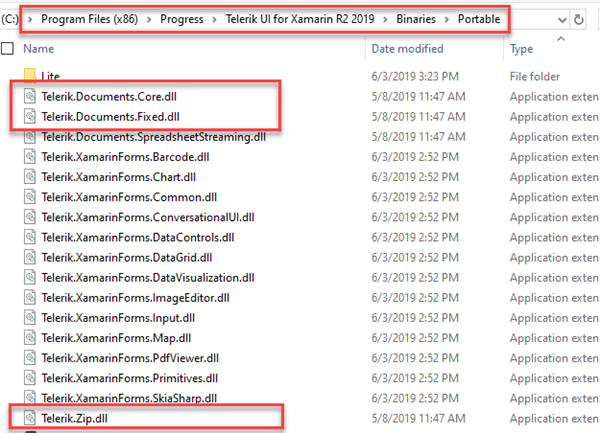The image size is (600, 433).
Task: Select the Lite folder name
Action: 51,76
